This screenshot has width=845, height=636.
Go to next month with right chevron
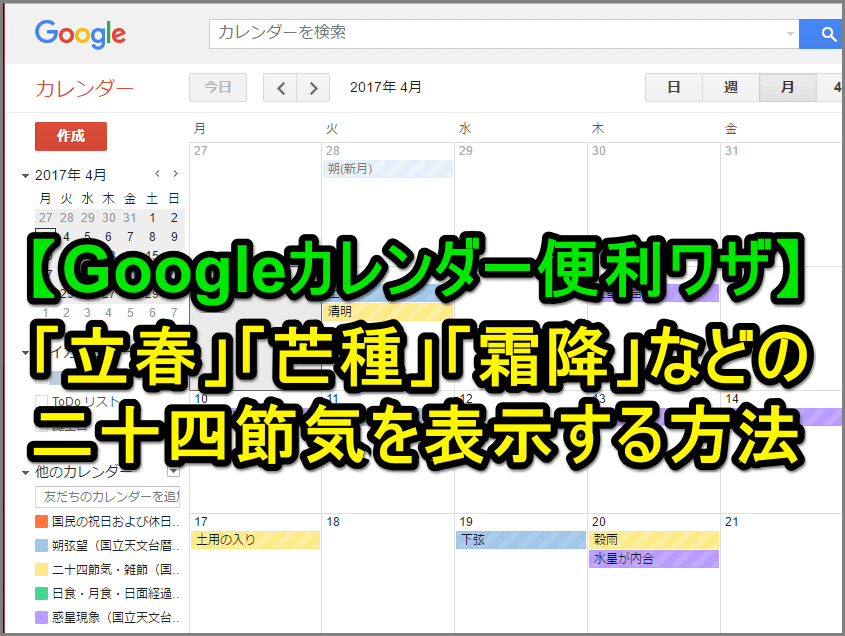point(313,87)
